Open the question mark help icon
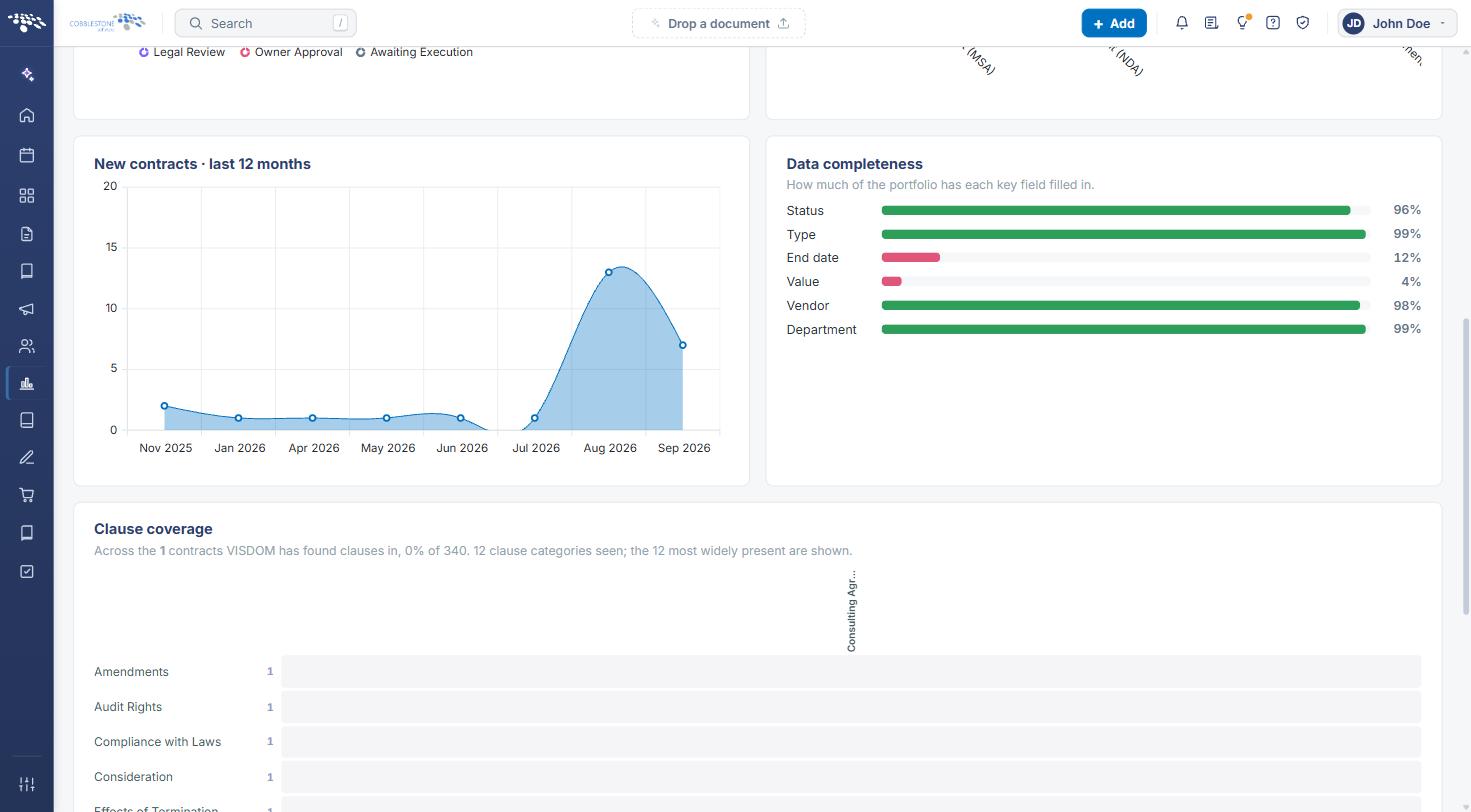Image resolution: width=1471 pixels, height=812 pixels. tap(1273, 23)
